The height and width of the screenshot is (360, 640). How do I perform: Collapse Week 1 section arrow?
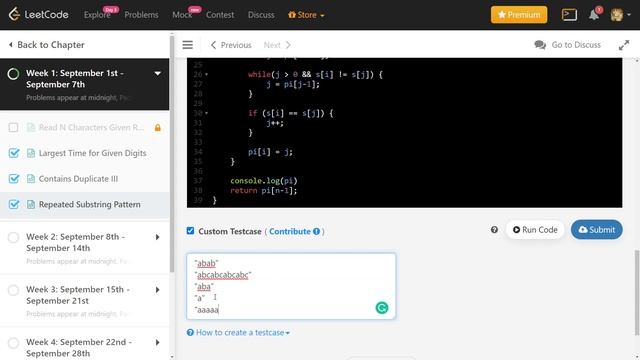click(158, 73)
